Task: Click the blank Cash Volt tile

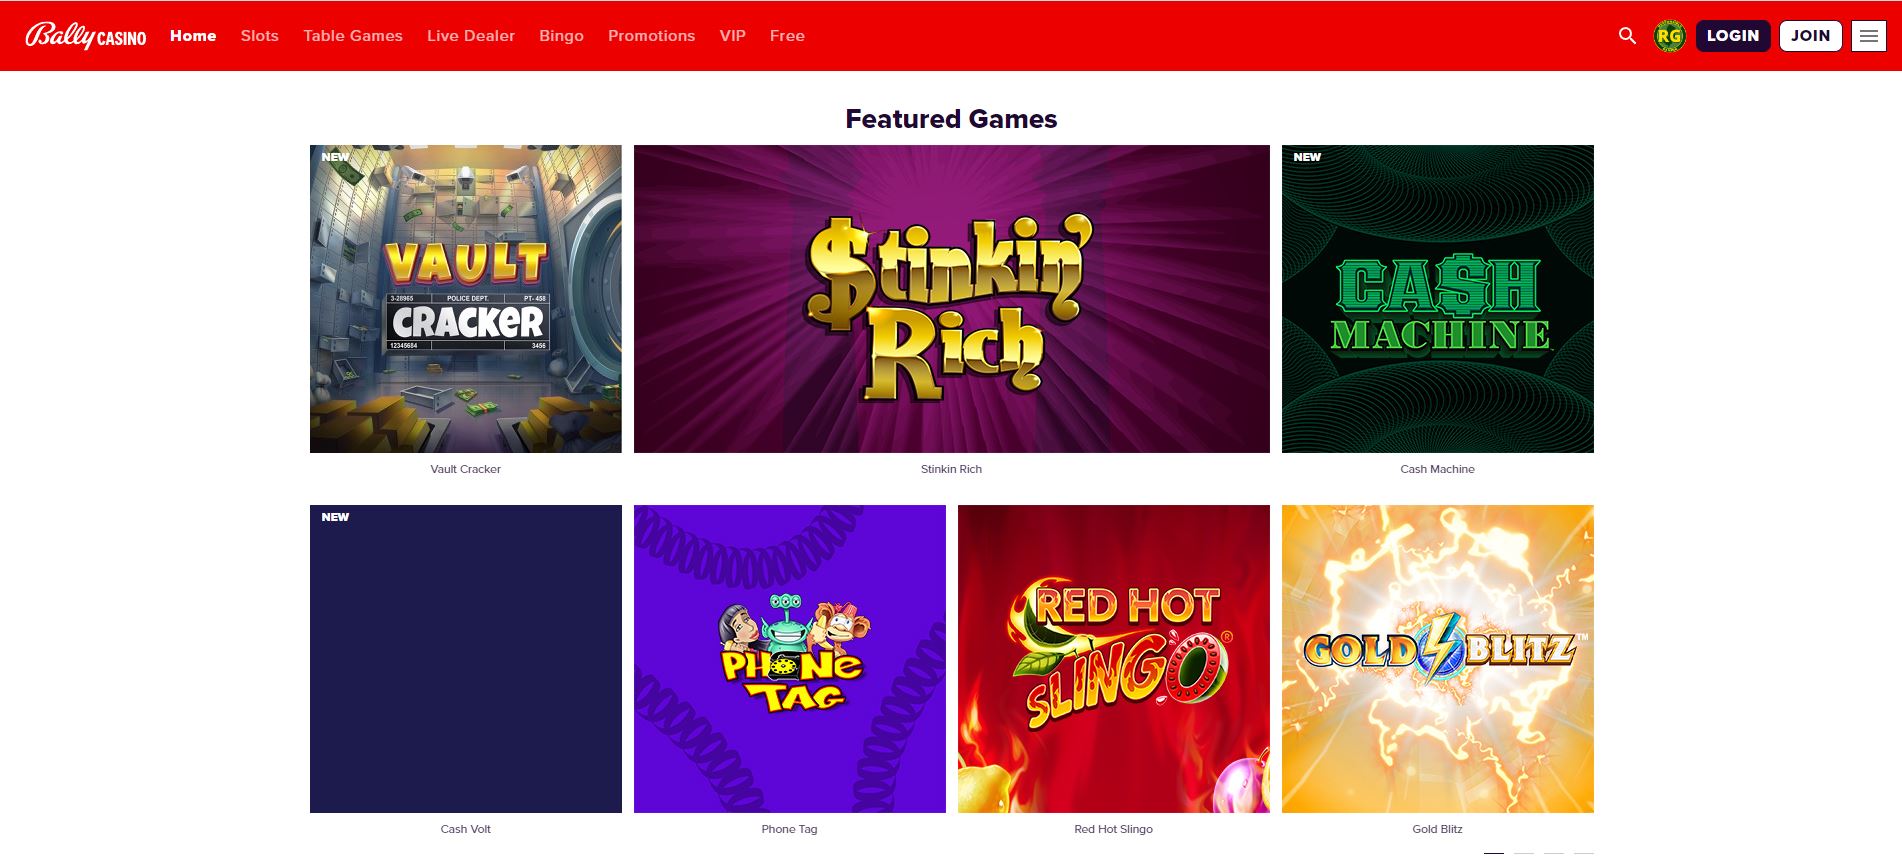Action: (466, 659)
